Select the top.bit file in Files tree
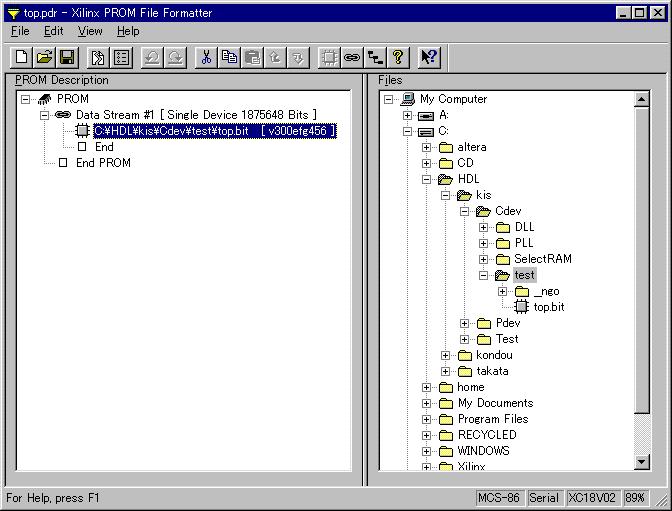The image size is (672, 511). [x=549, y=307]
